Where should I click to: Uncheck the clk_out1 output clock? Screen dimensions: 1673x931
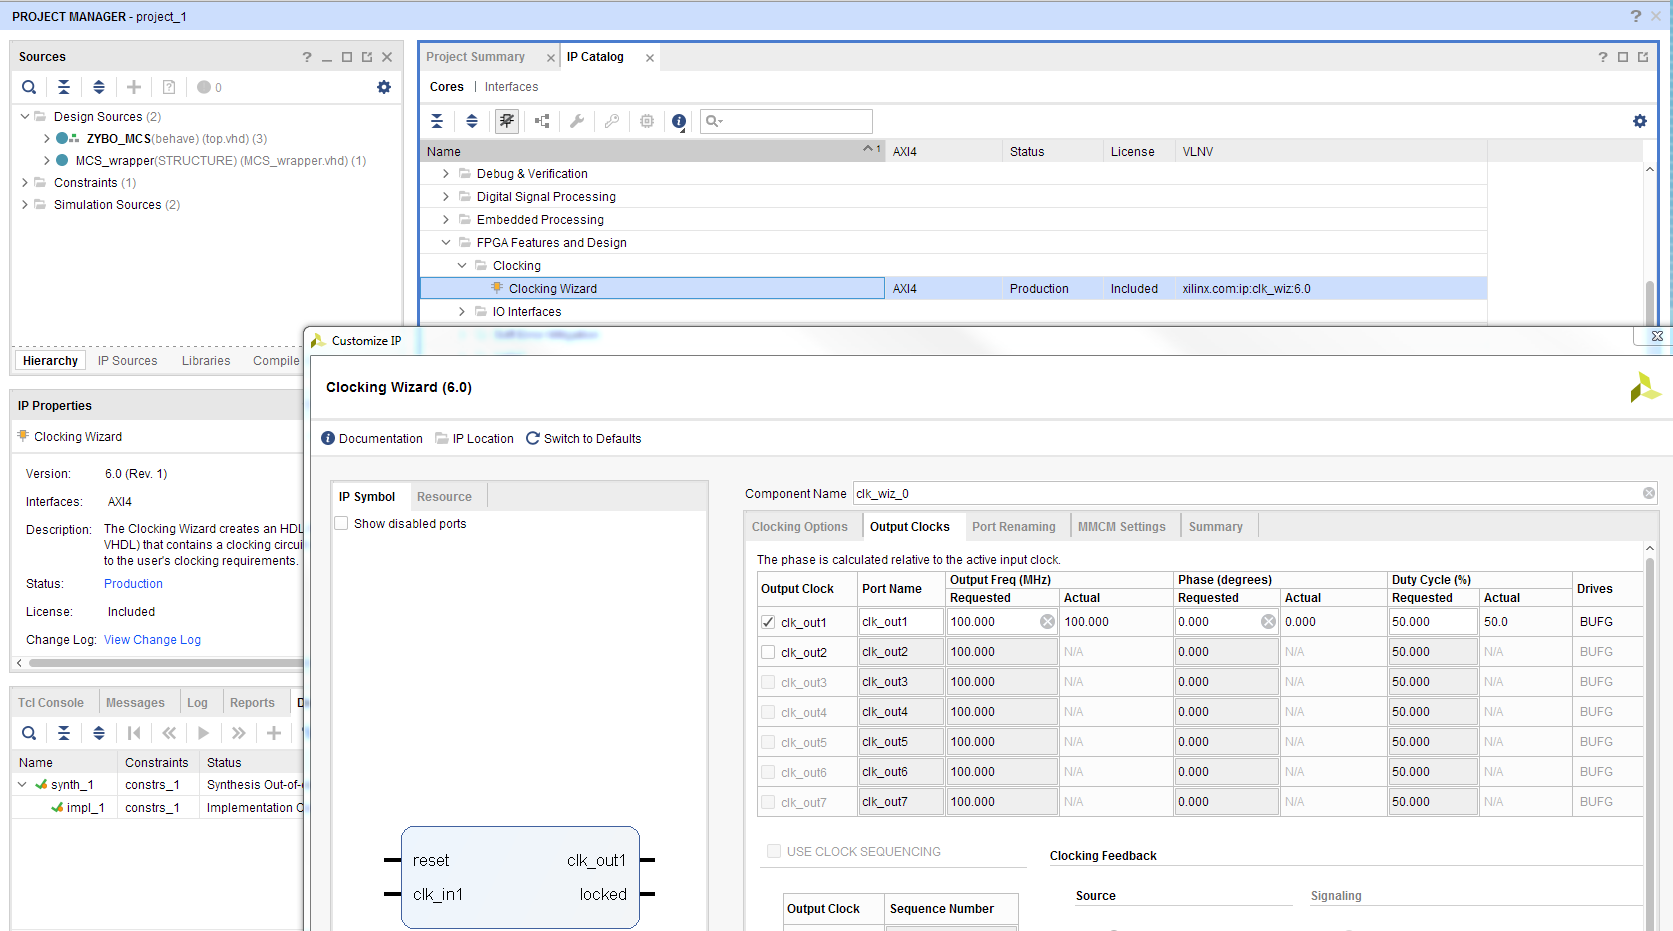click(768, 622)
